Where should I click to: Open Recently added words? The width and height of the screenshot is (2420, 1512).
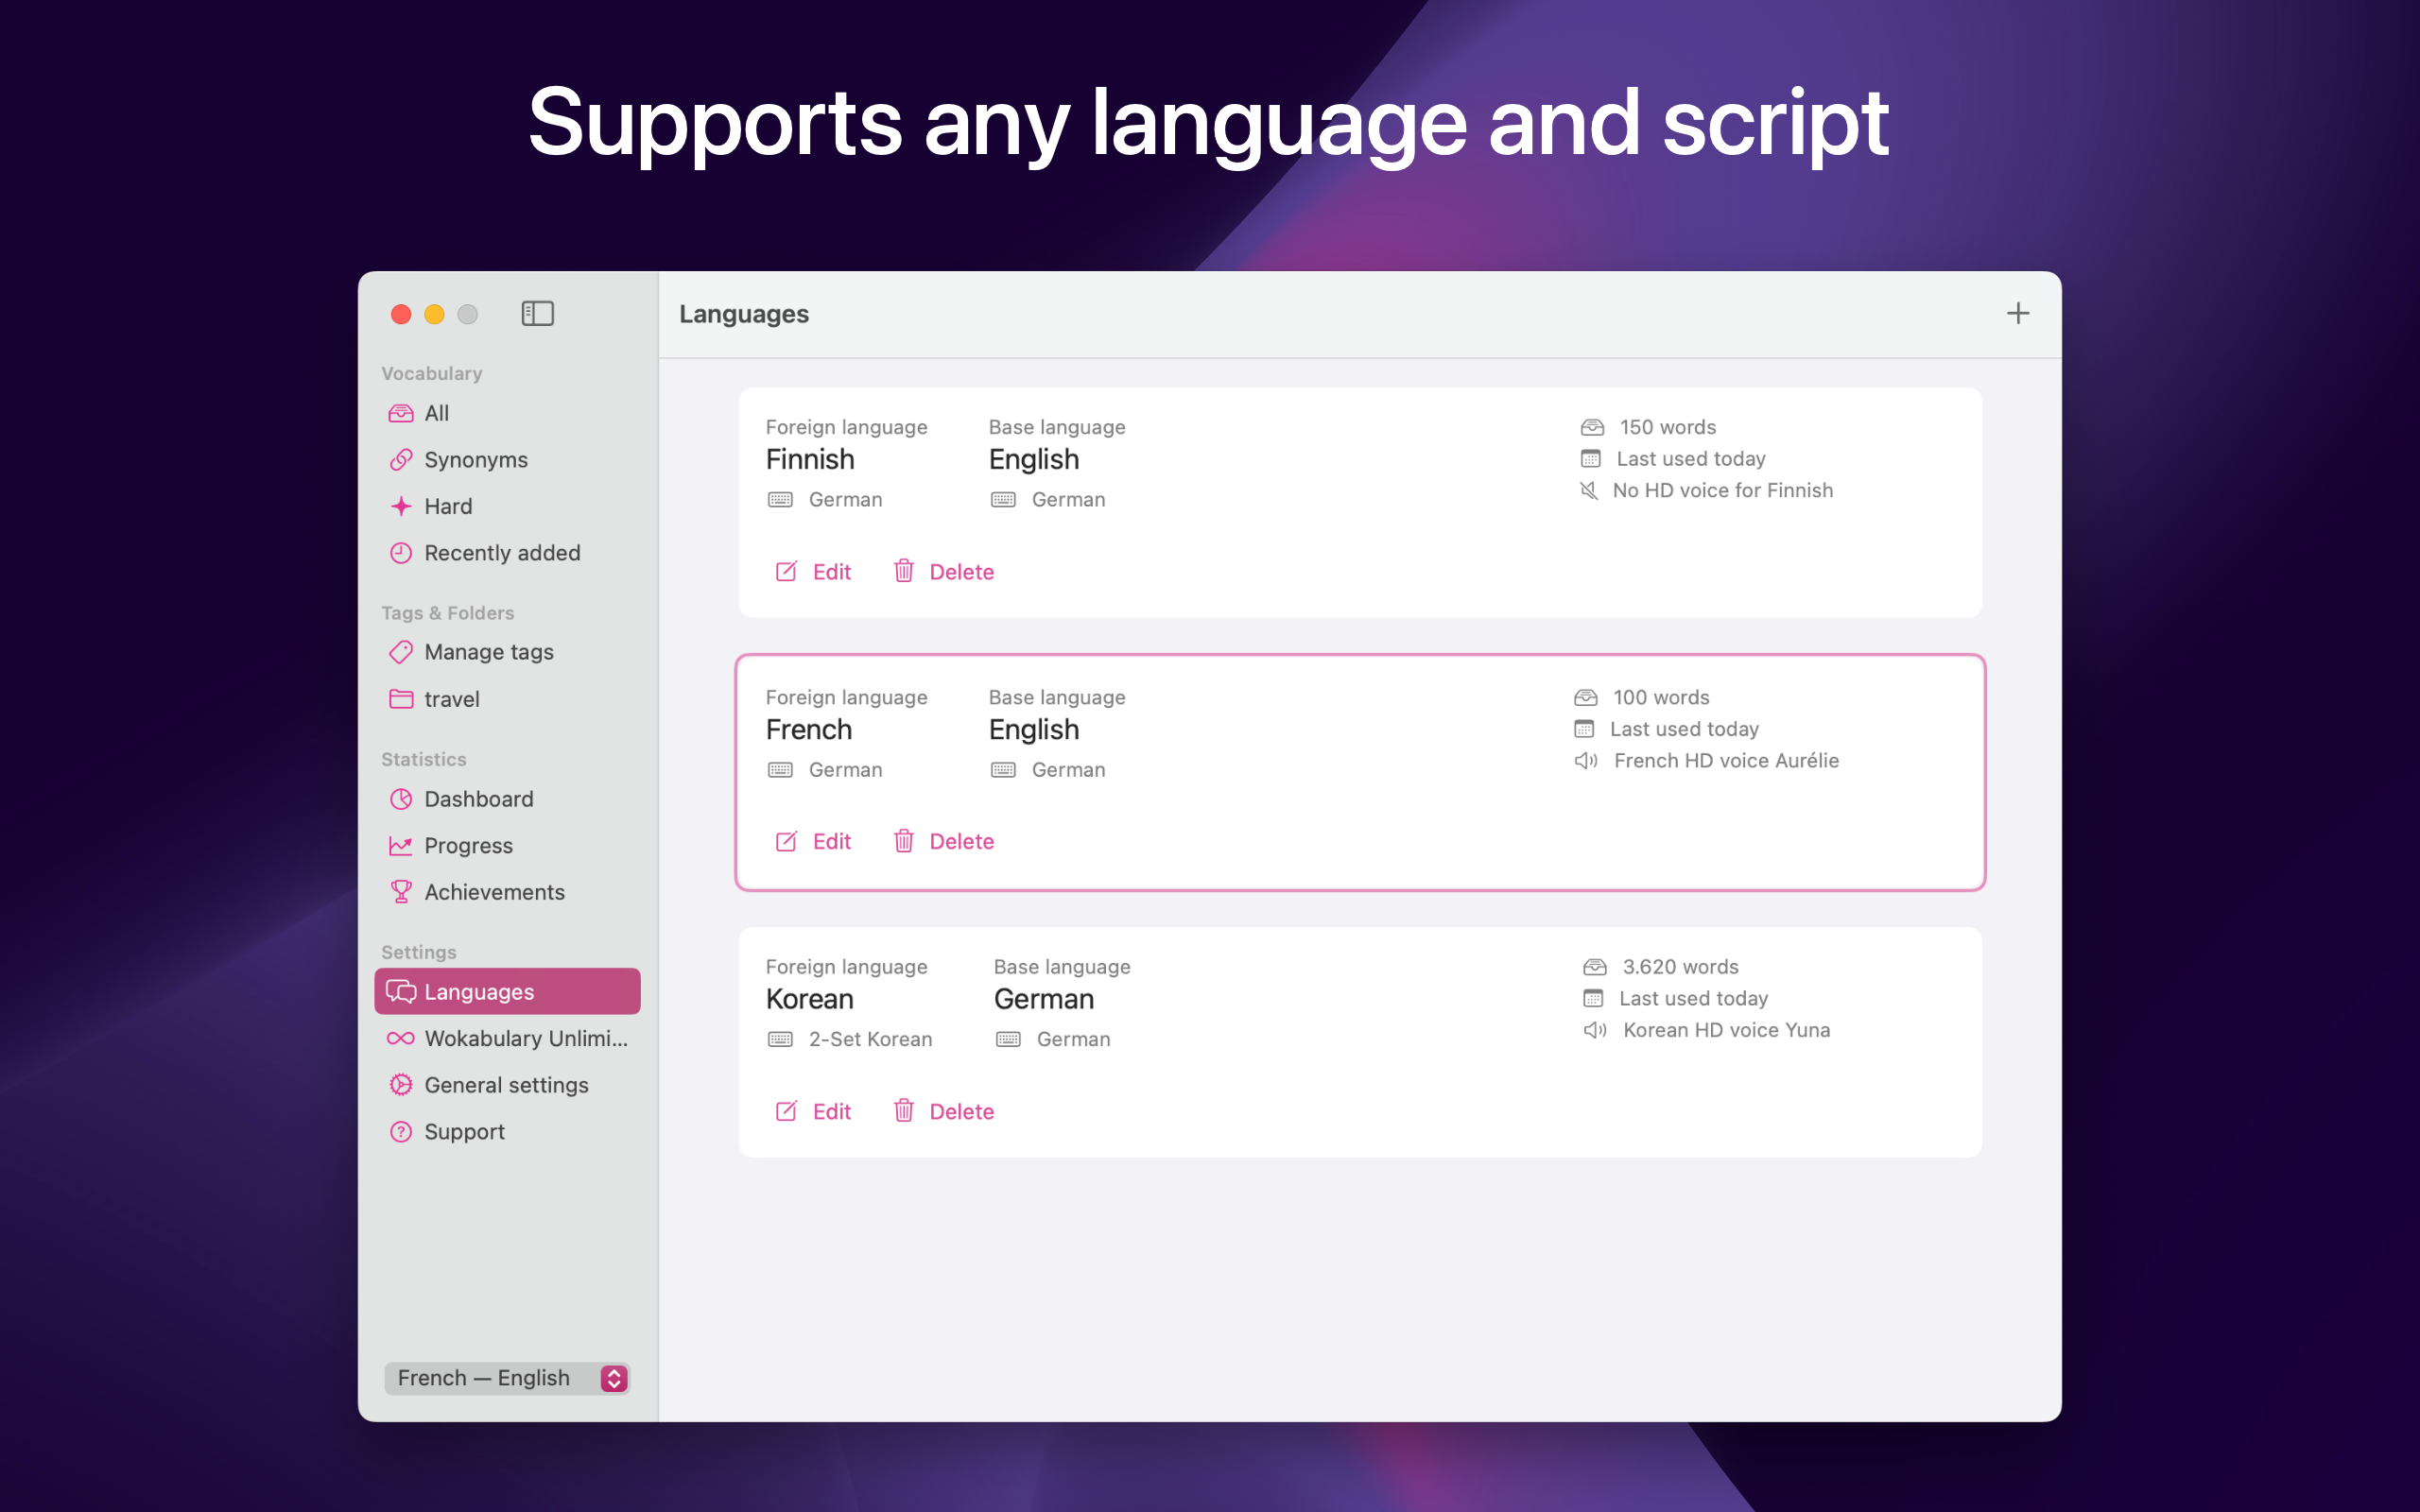coord(507,553)
